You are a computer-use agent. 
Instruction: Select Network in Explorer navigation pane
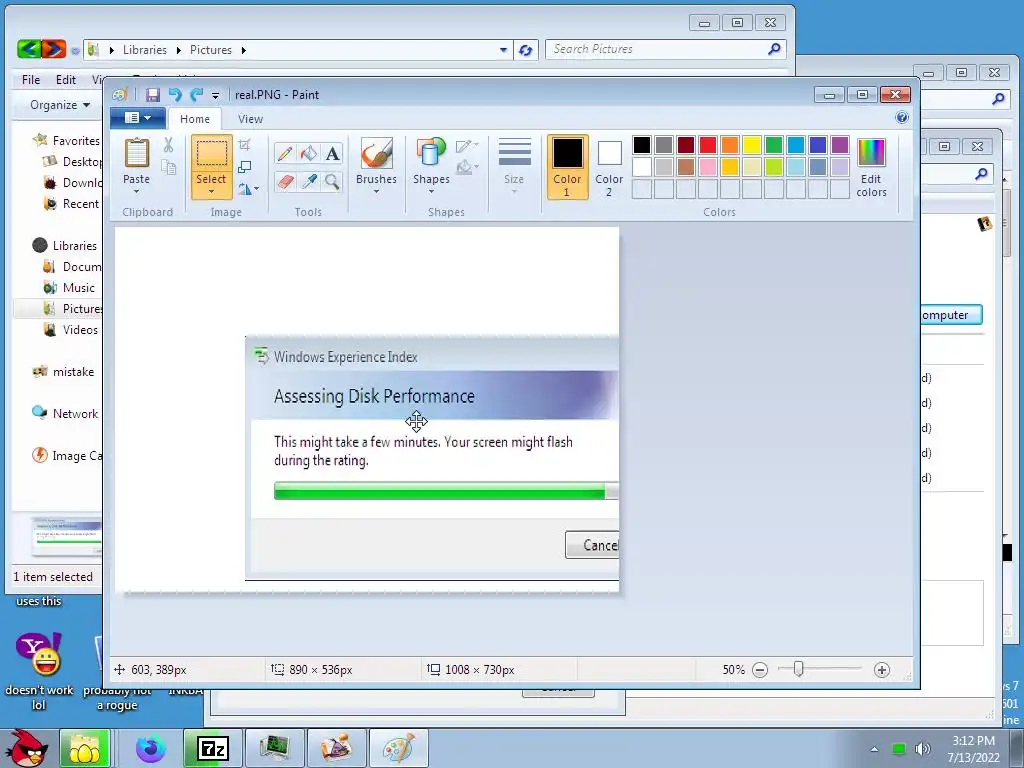coord(65,413)
